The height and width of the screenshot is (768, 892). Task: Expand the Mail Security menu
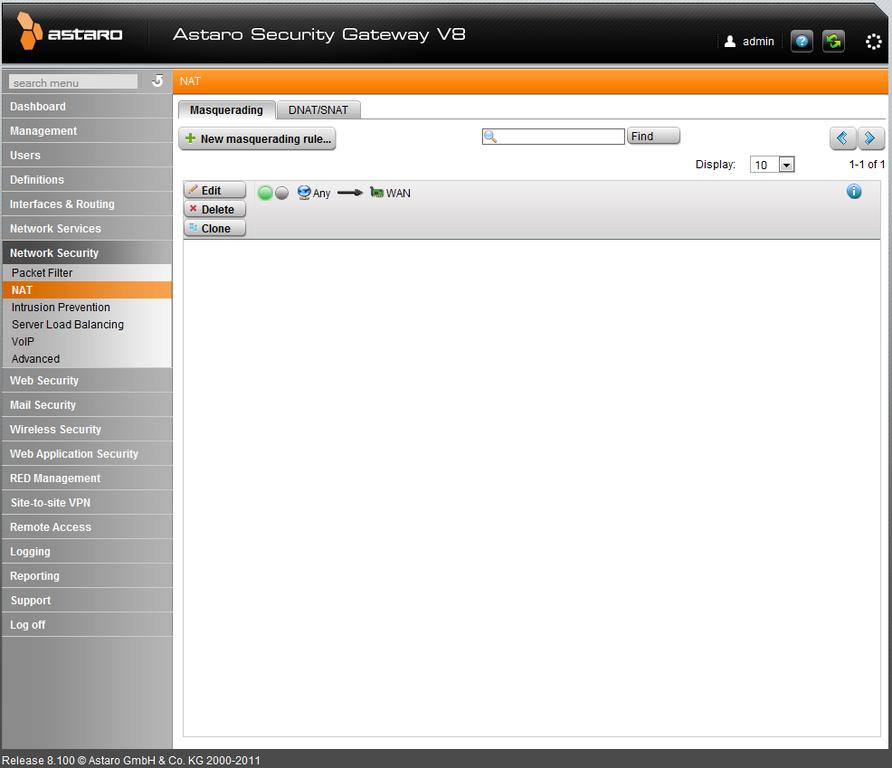pyautogui.click(x=87, y=405)
